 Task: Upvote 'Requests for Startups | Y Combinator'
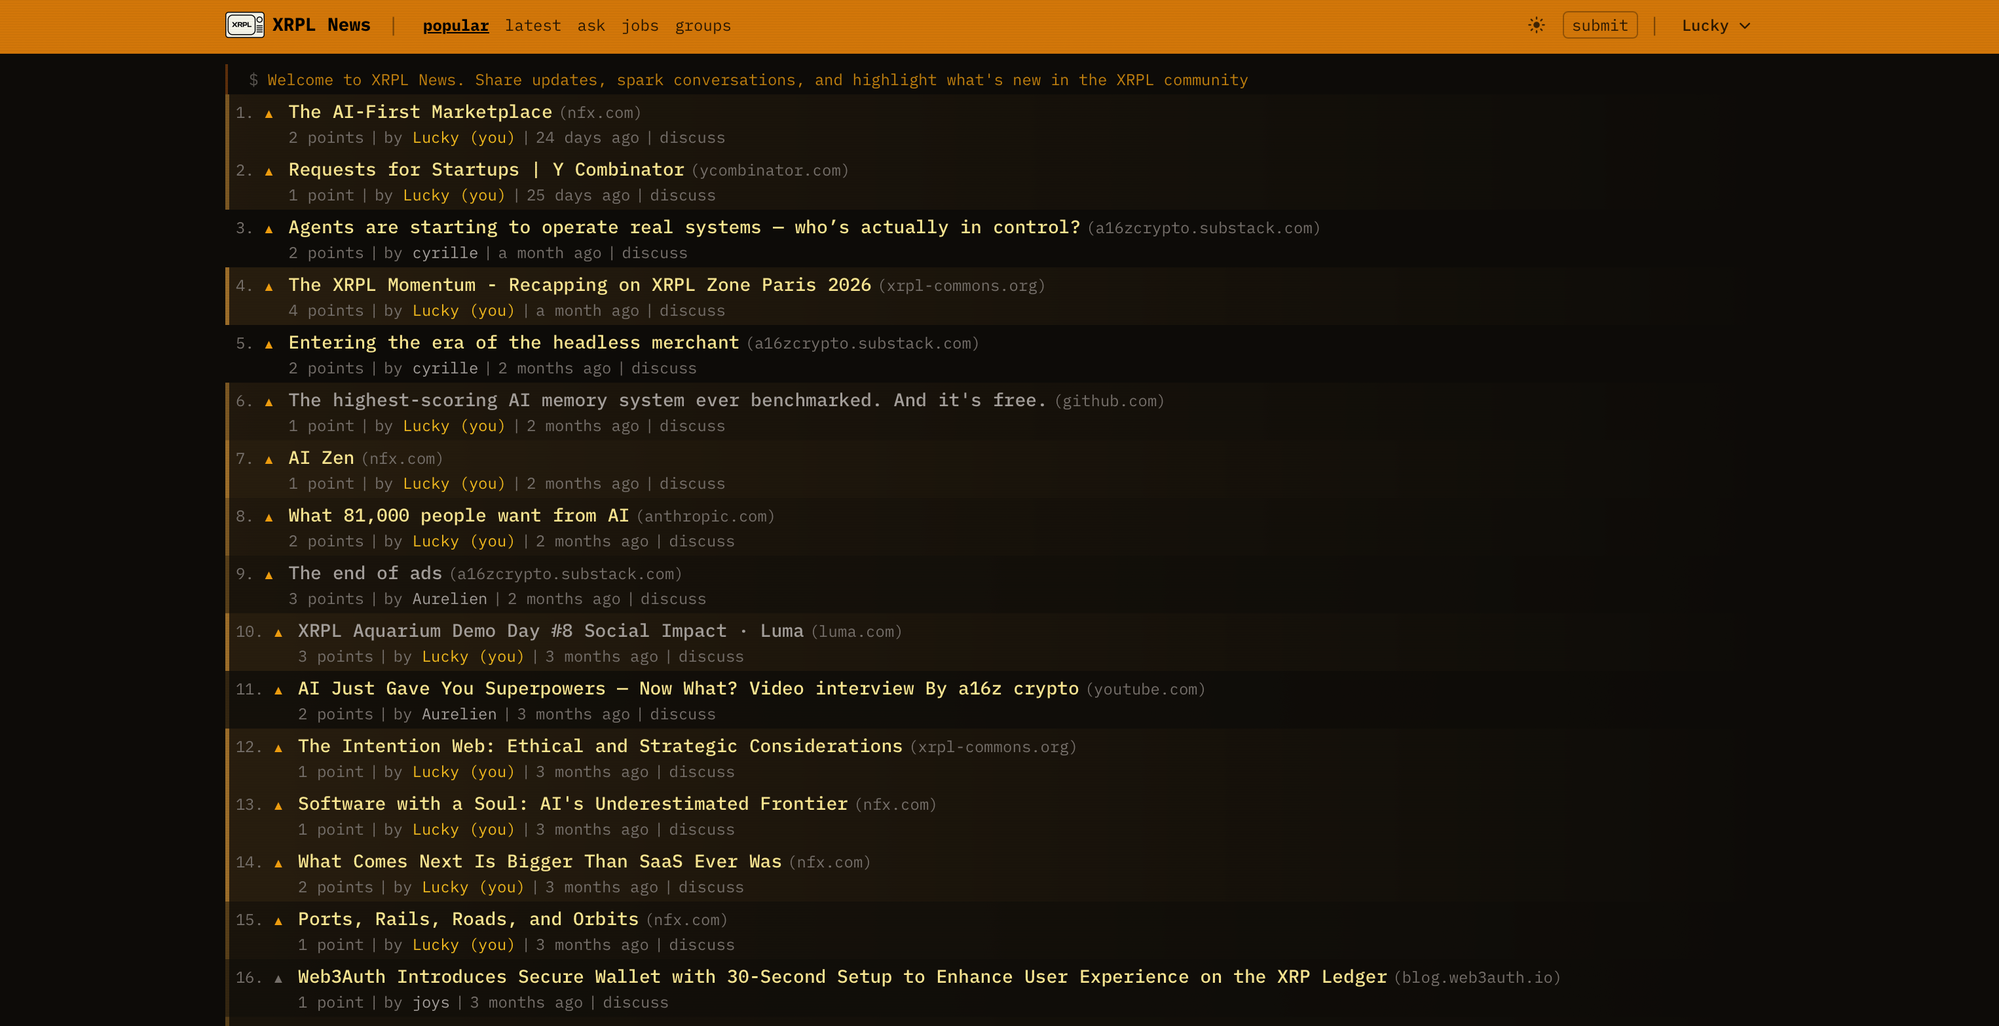[x=269, y=172]
